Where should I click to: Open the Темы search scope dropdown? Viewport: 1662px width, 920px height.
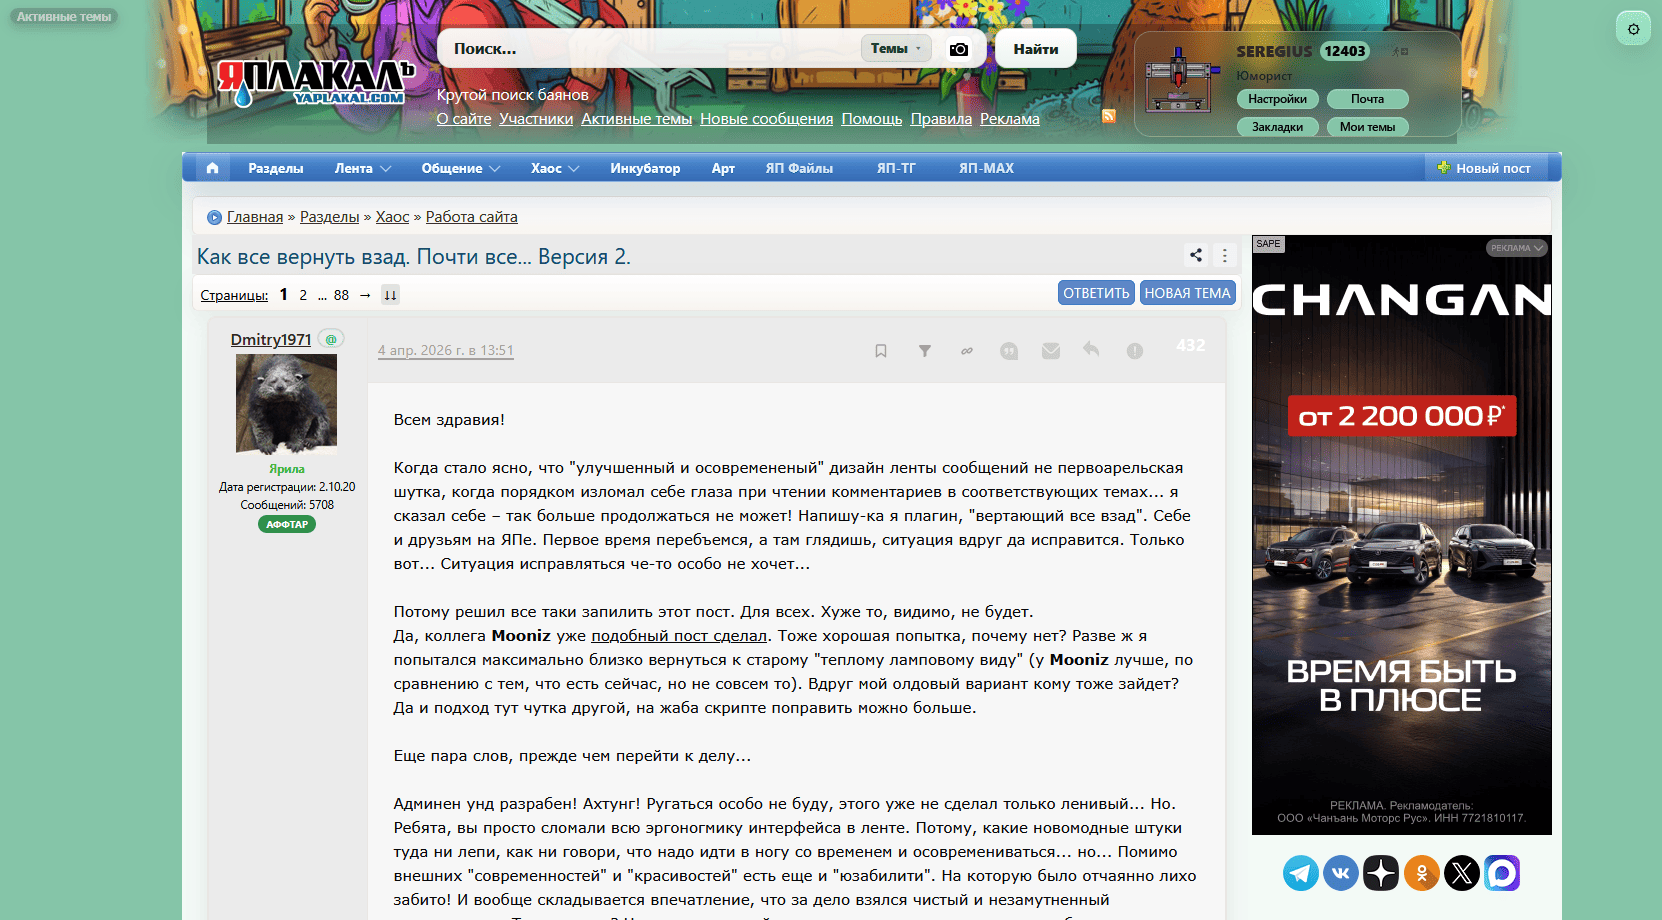click(x=895, y=48)
